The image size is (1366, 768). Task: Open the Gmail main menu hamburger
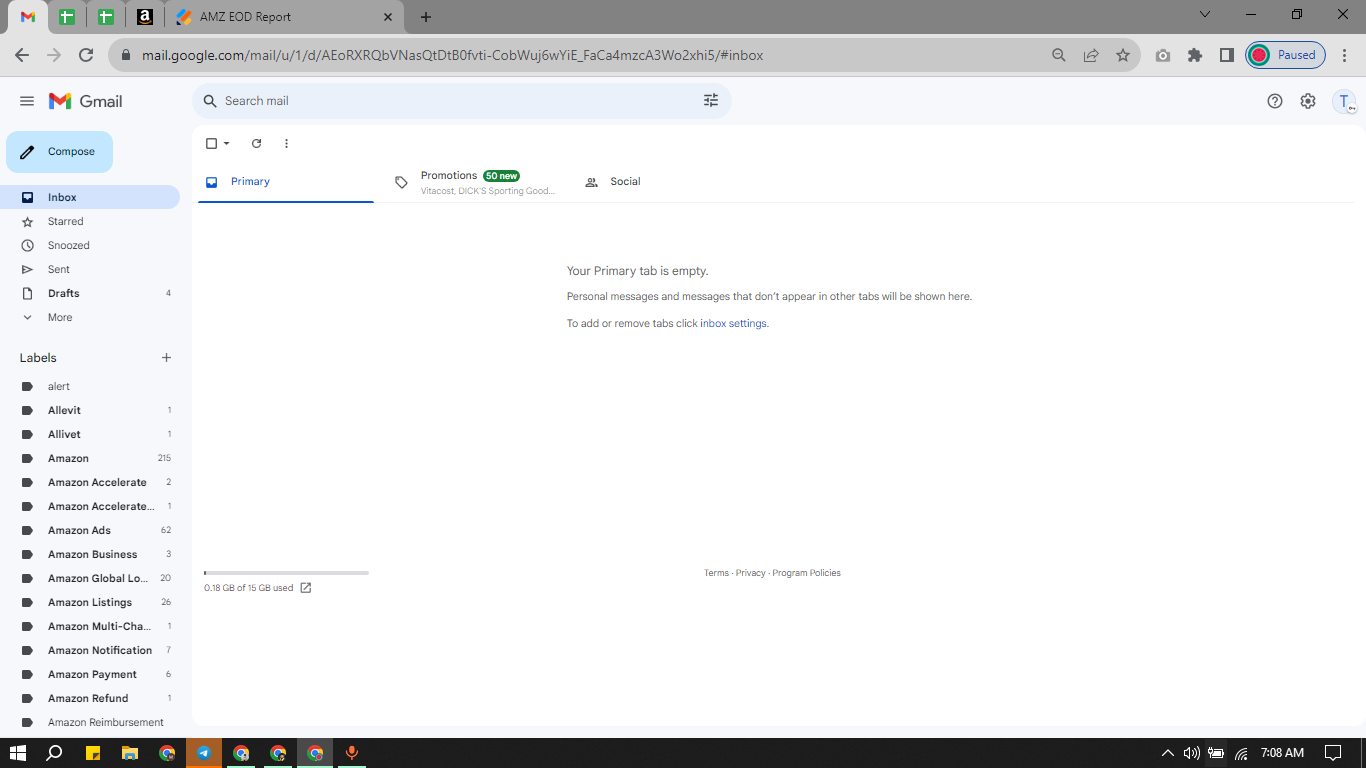click(27, 101)
